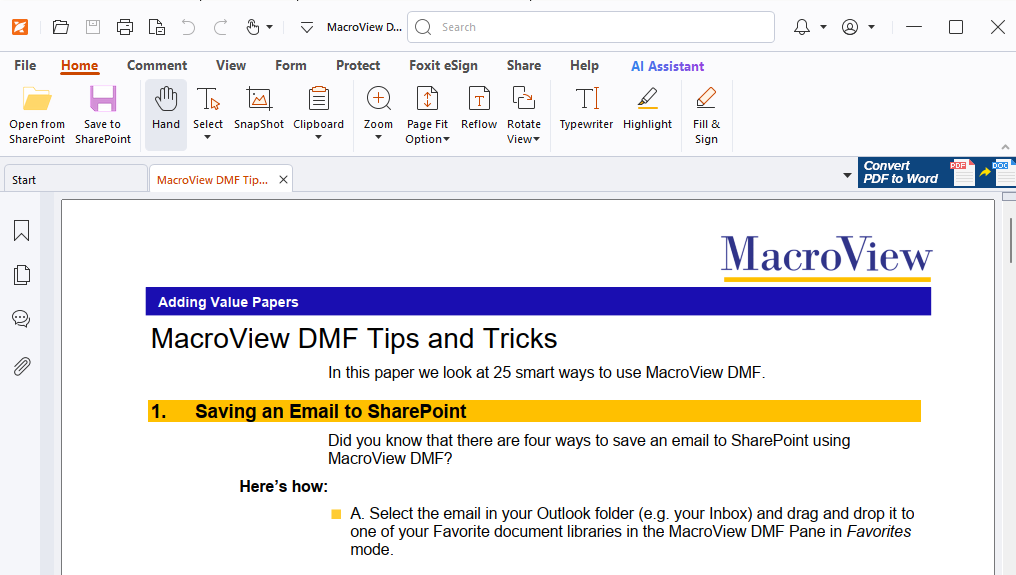Open the Pages thumbnails panel
The image size is (1016, 575).
tap(21, 275)
